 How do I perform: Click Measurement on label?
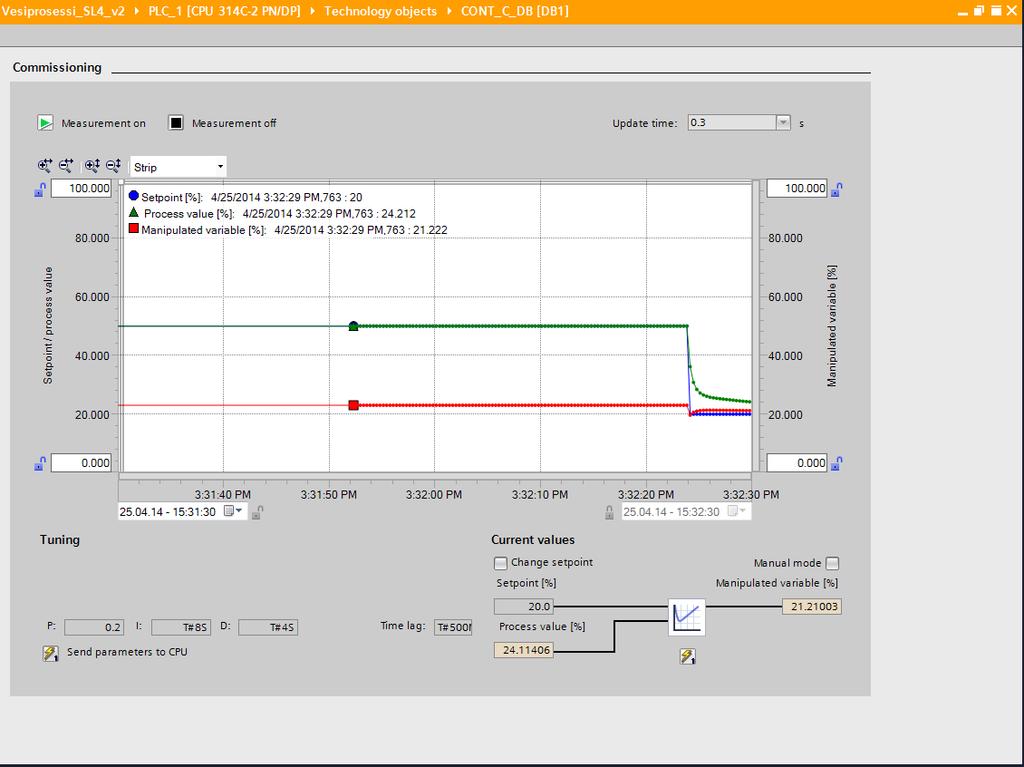103,123
